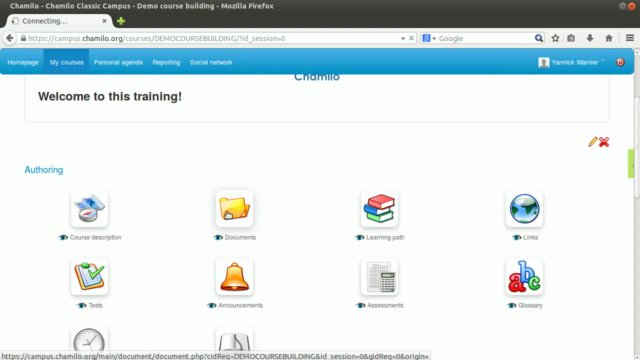Click the Links text link
Image resolution: width=640 pixels, height=360 pixels.
tap(531, 238)
